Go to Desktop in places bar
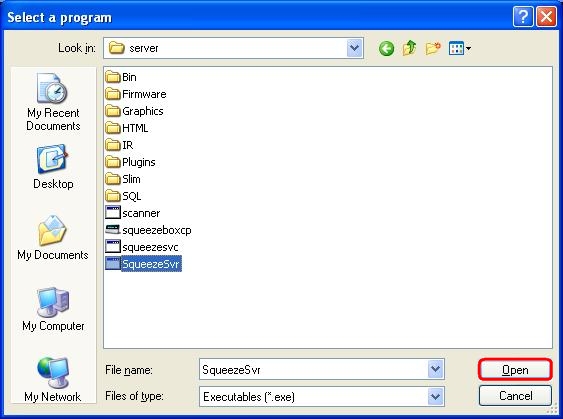Screen dimensions: 563x419 coord(53,167)
